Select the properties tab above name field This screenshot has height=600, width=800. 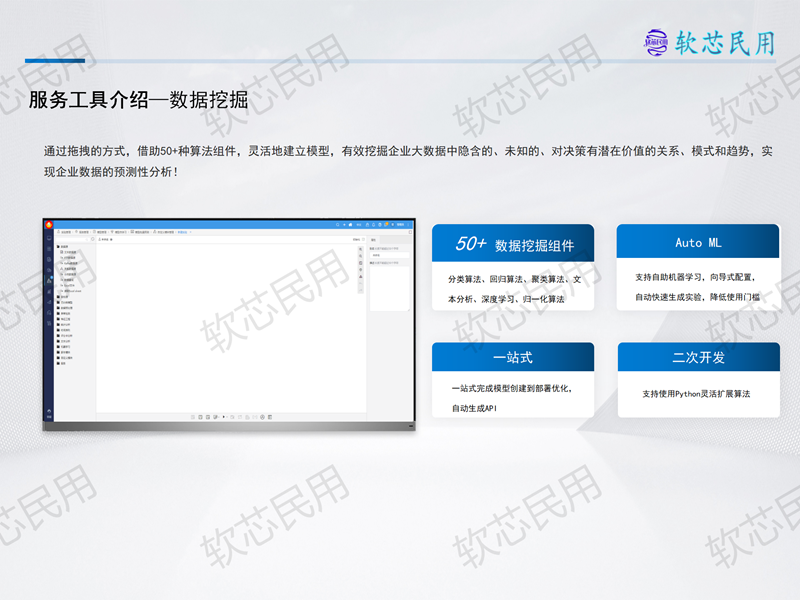(373, 240)
